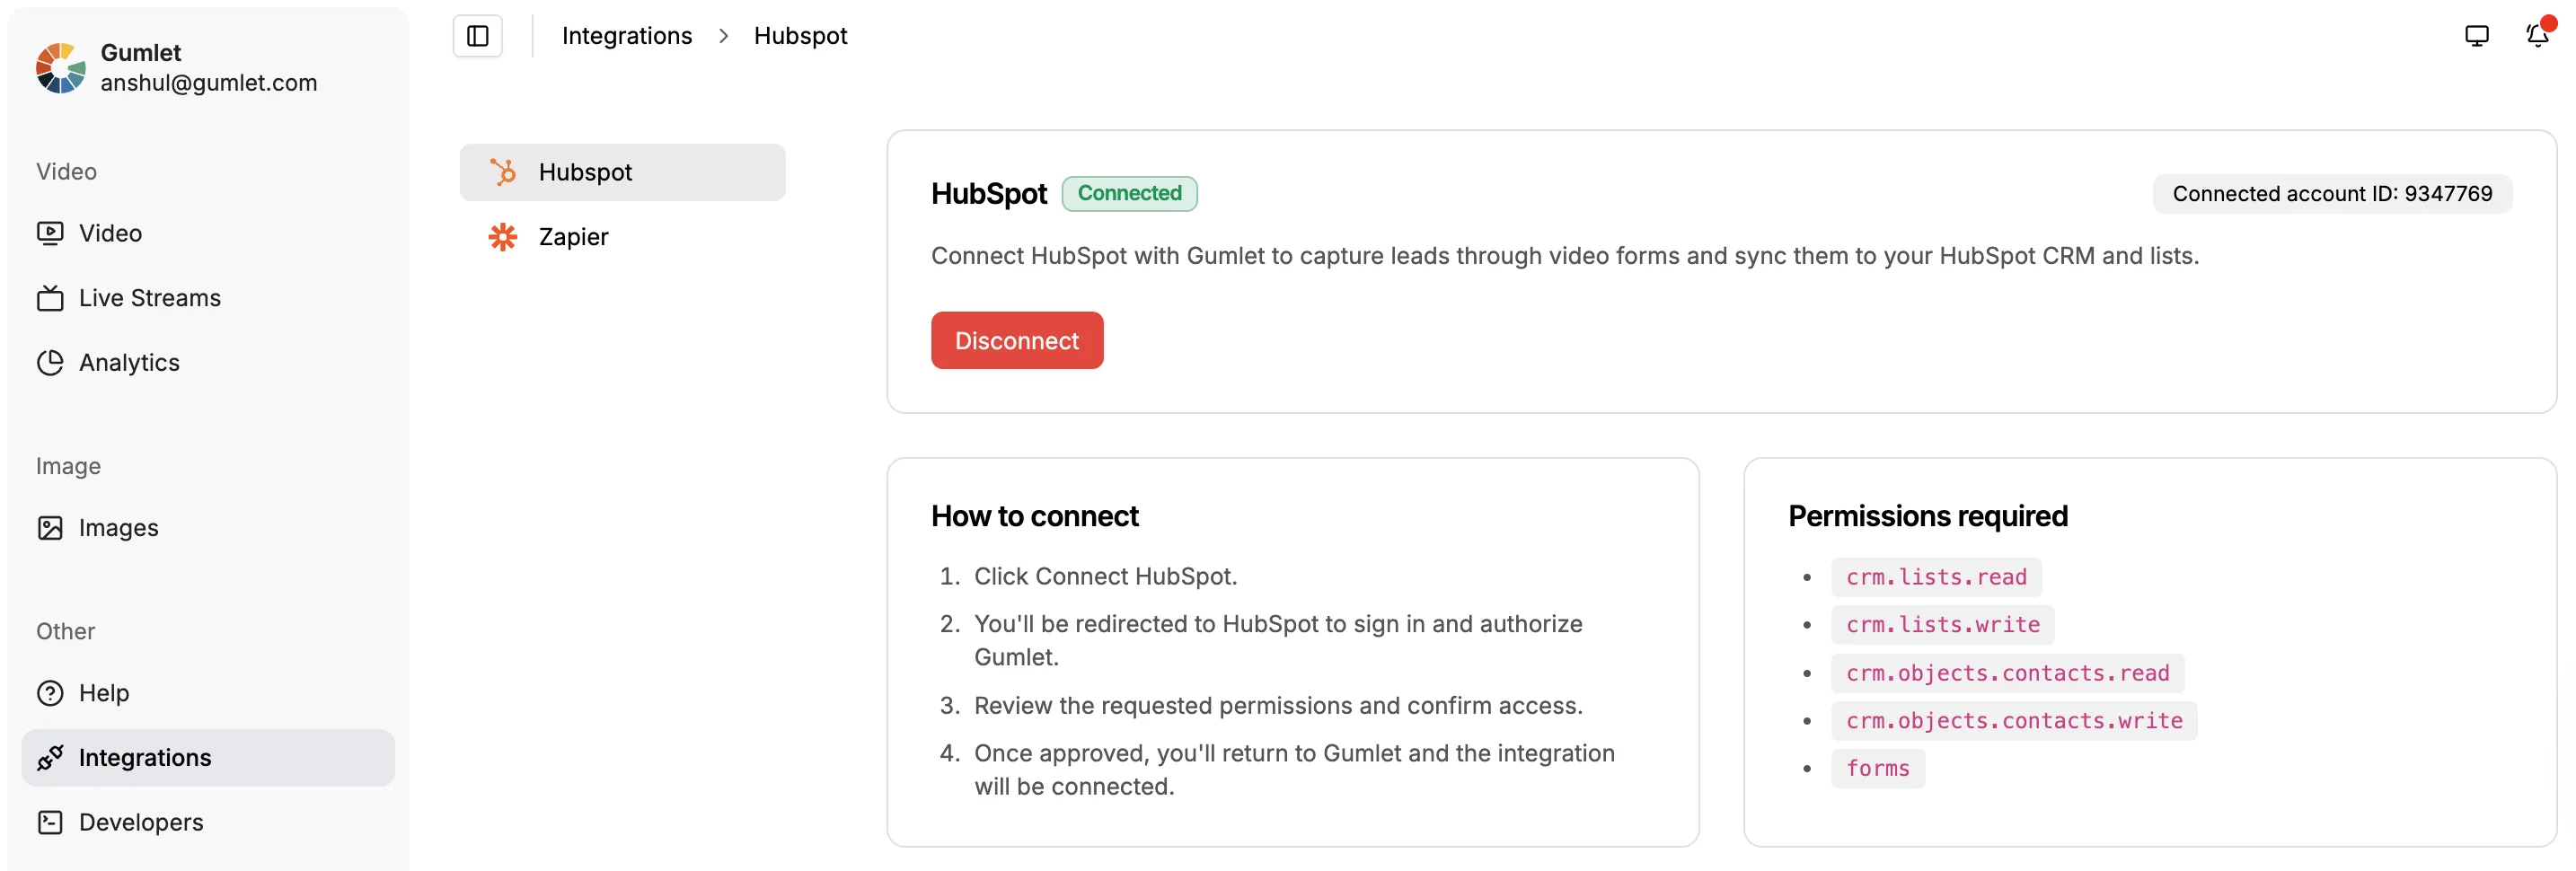The image size is (2576, 871).
Task: Toggle the sidebar panel icon
Action: [x=477, y=36]
